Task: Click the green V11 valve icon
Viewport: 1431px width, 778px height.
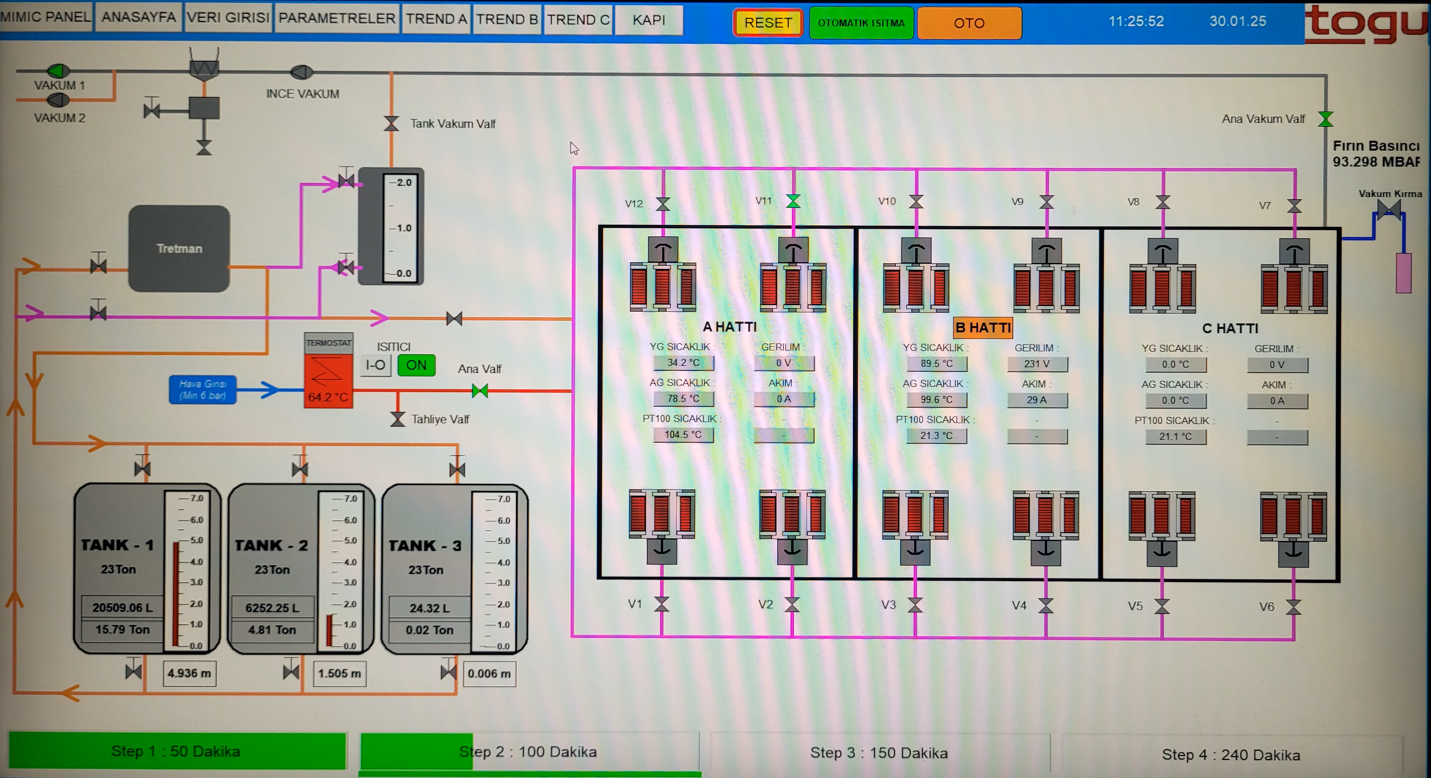Action: click(x=793, y=202)
